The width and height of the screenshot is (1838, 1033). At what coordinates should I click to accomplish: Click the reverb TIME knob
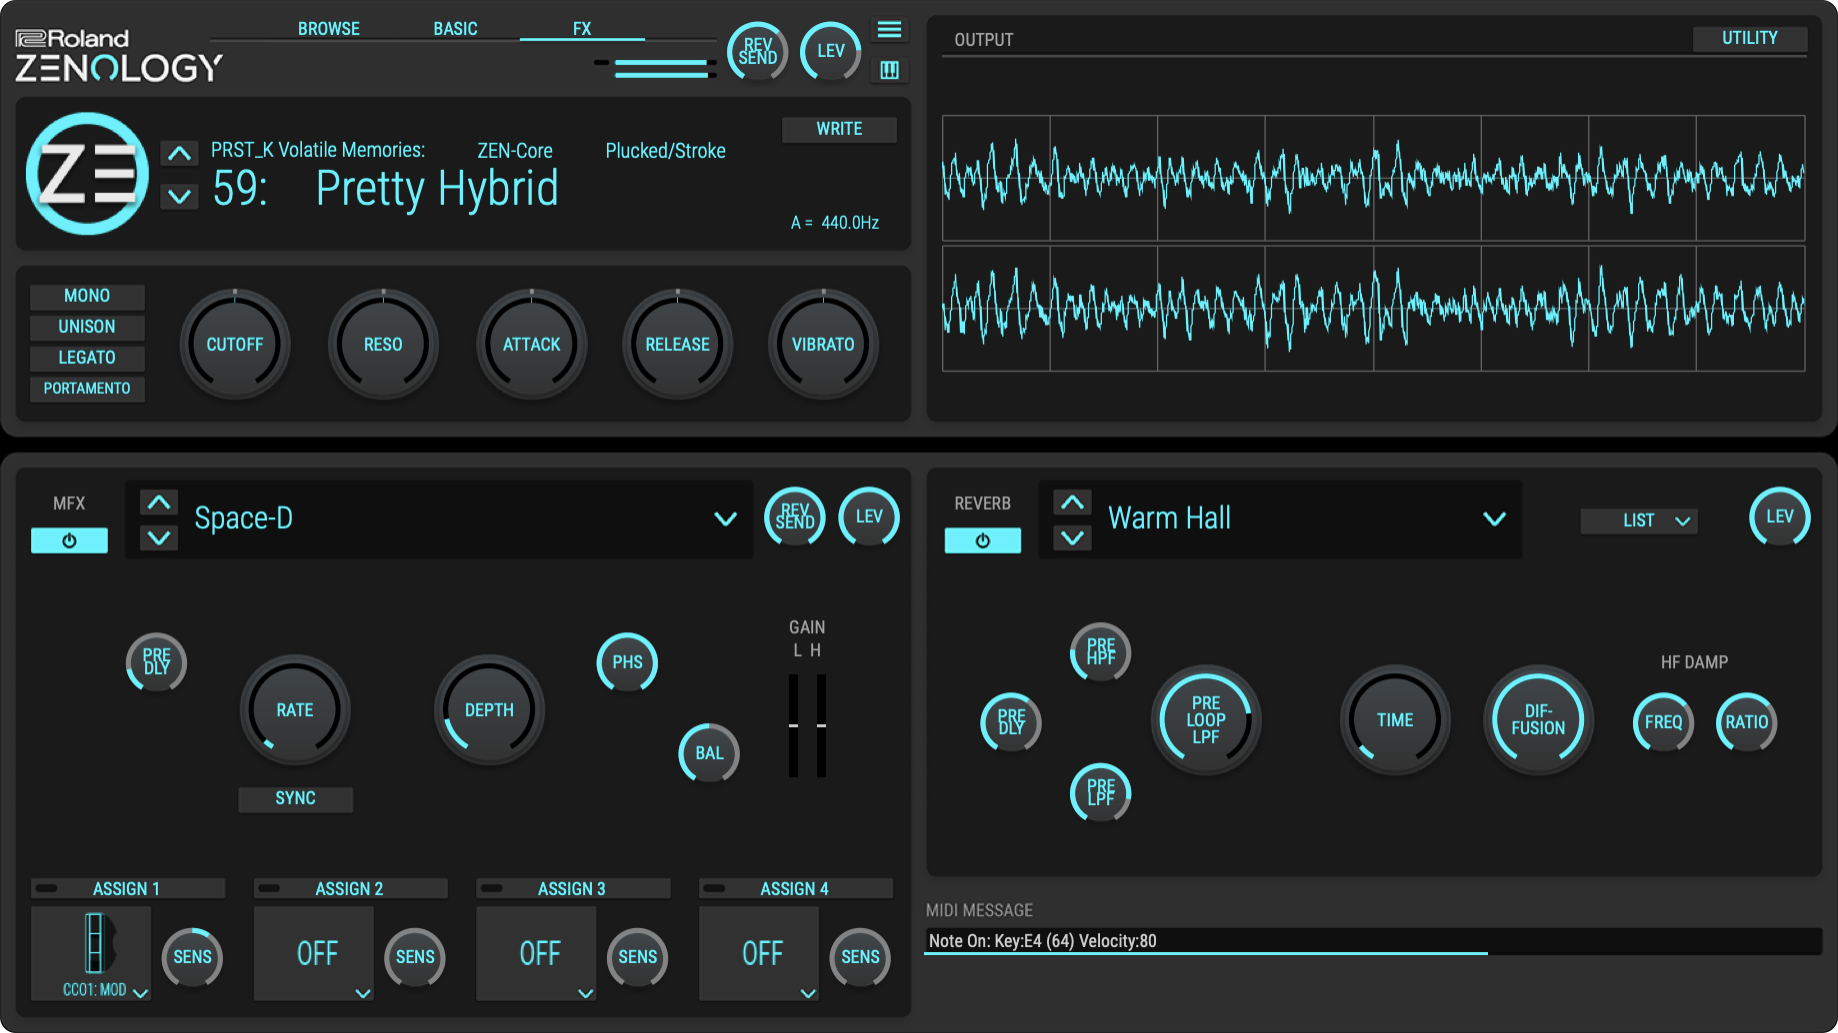pos(1395,720)
